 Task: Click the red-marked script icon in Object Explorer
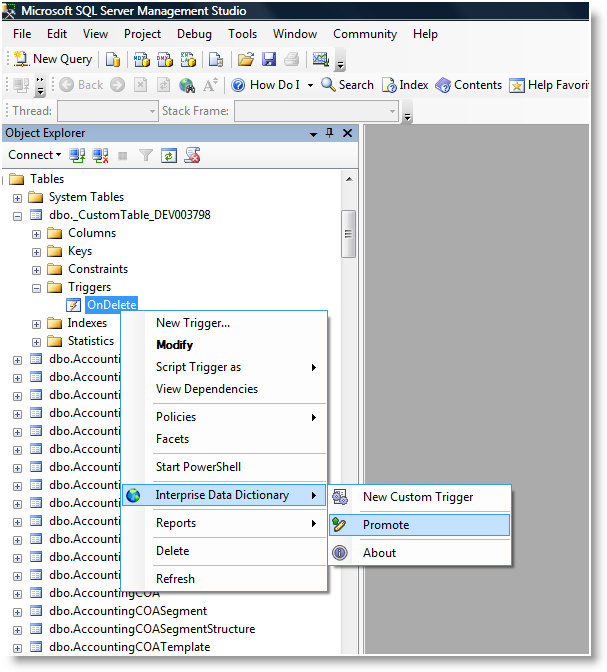coord(192,155)
